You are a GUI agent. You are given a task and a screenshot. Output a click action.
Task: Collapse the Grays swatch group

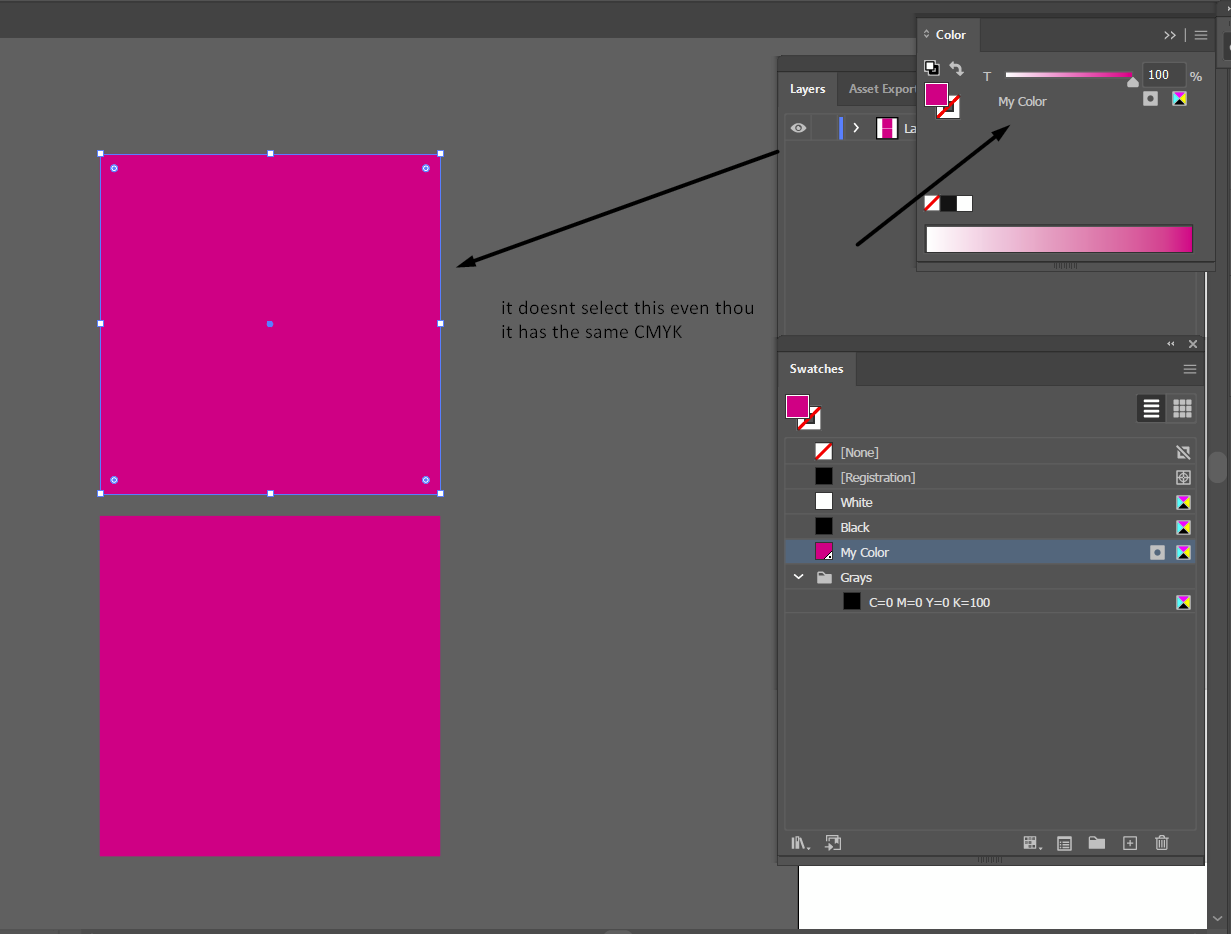pyautogui.click(x=798, y=577)
